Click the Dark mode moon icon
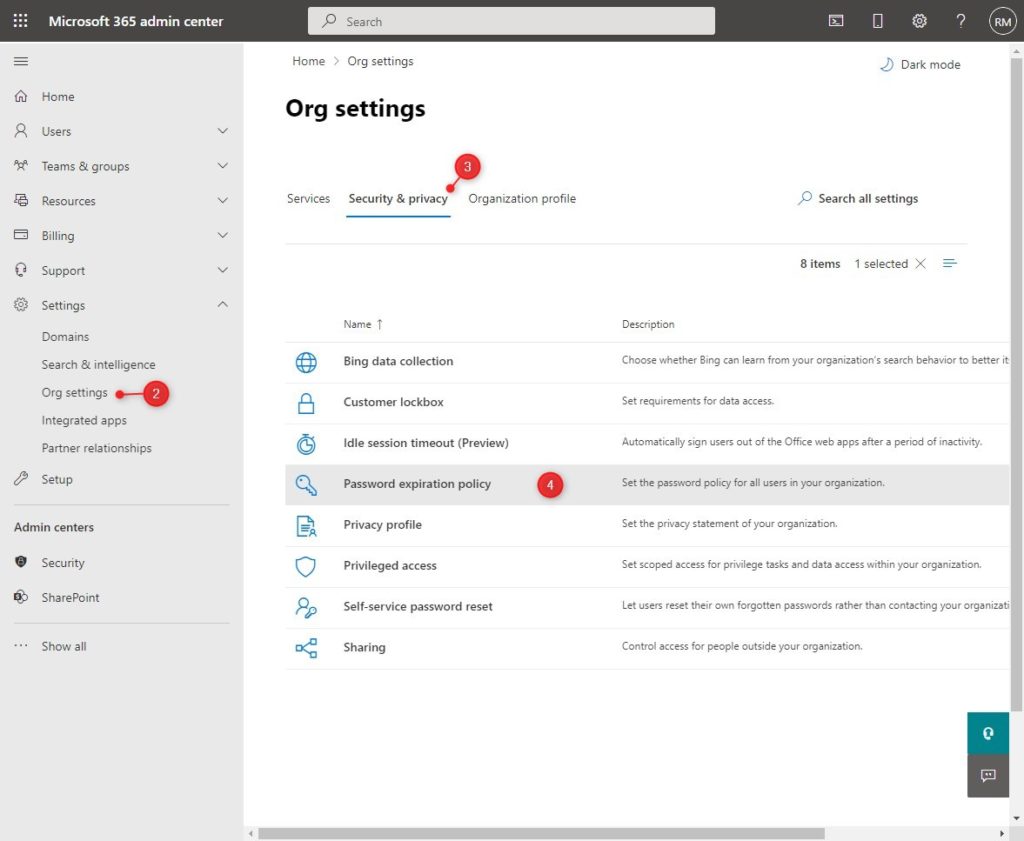1024x841 pixels. pos(886,64)
